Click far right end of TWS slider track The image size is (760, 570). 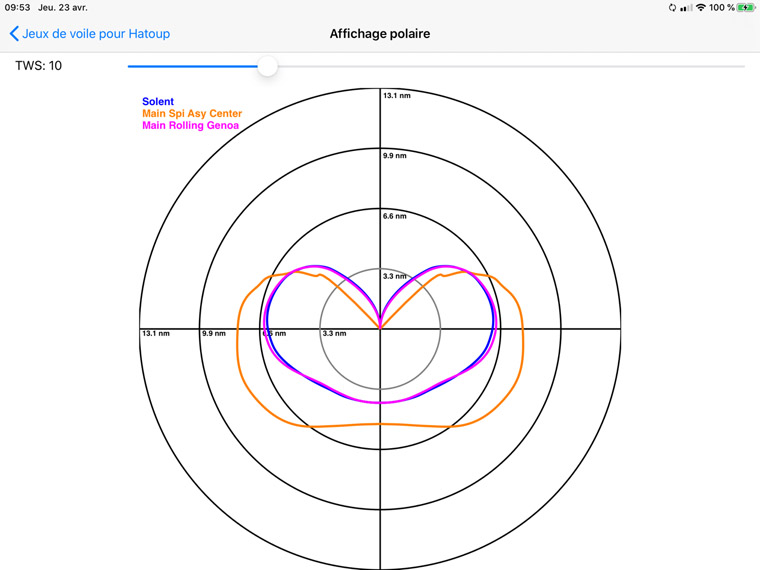(x=742, y=66)
